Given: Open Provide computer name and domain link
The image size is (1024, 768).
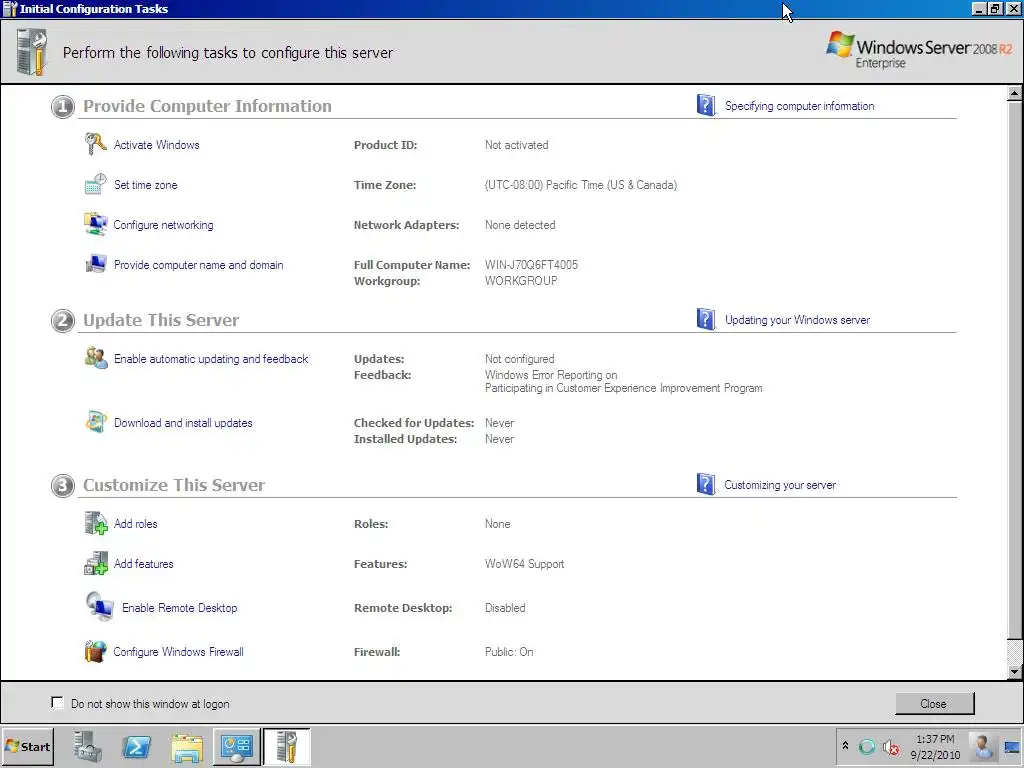Looking at the screenshot, I should coord(199,264).
